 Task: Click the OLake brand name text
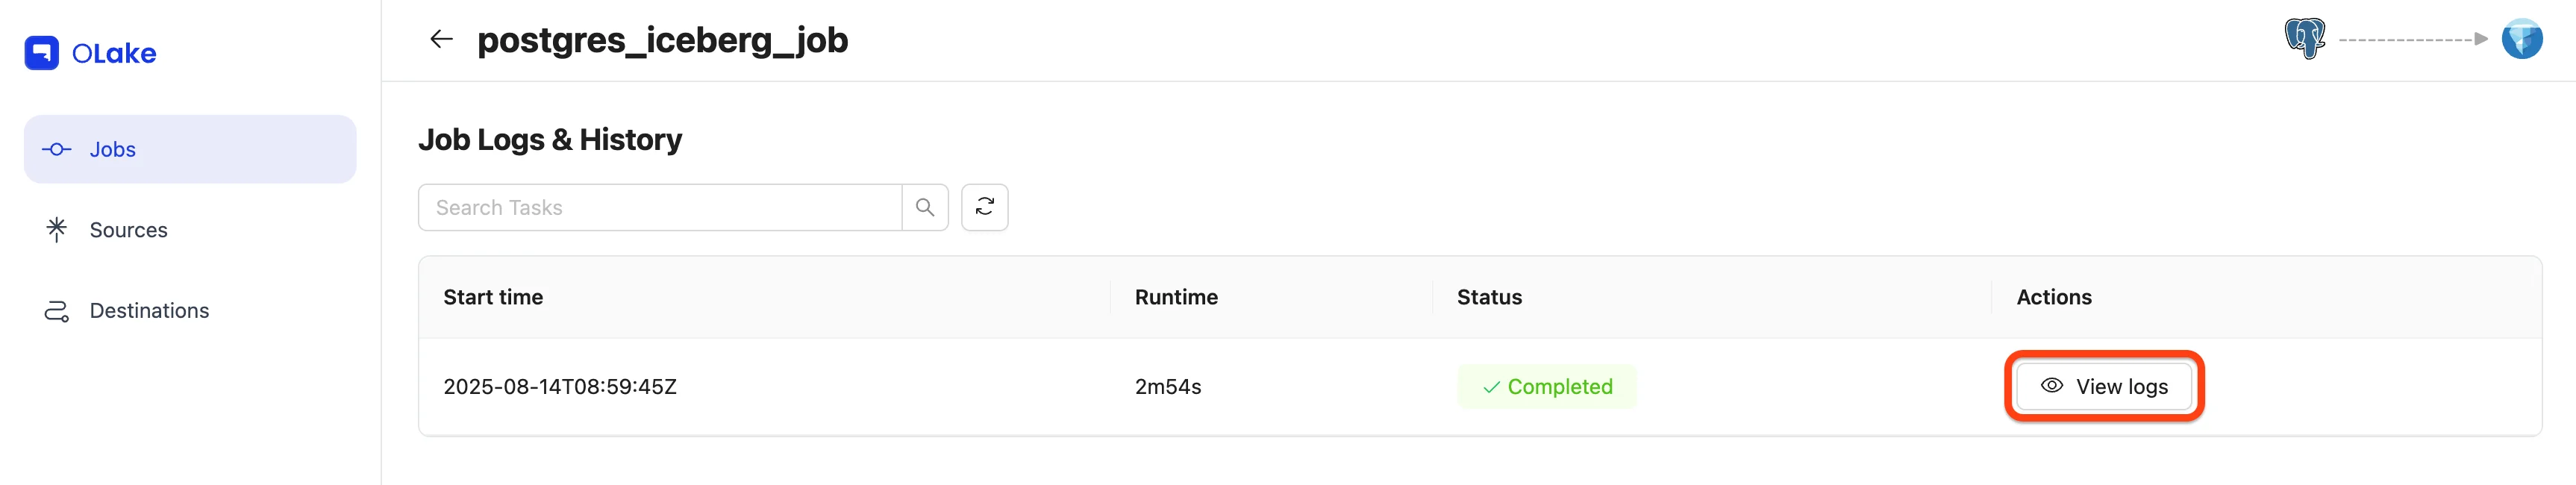tap(114, 54)
